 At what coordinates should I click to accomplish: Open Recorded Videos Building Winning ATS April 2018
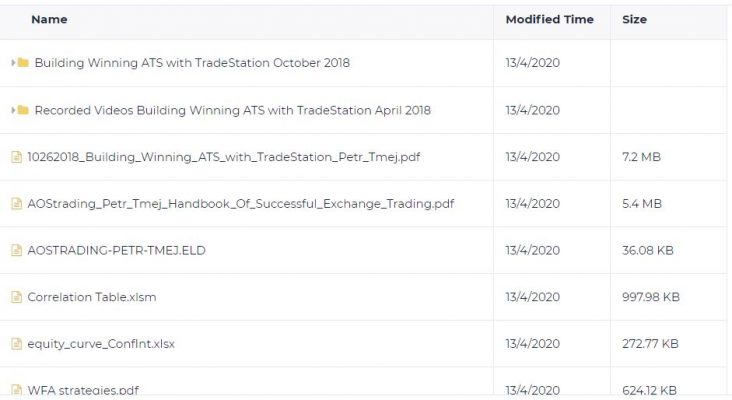pyautogui.click(x=232, y=110)
